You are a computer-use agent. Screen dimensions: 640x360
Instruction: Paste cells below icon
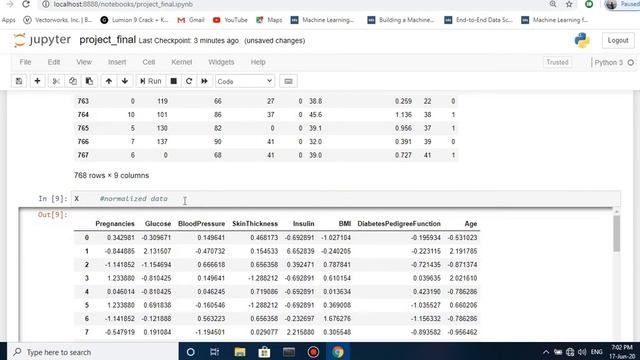(89, 81)
